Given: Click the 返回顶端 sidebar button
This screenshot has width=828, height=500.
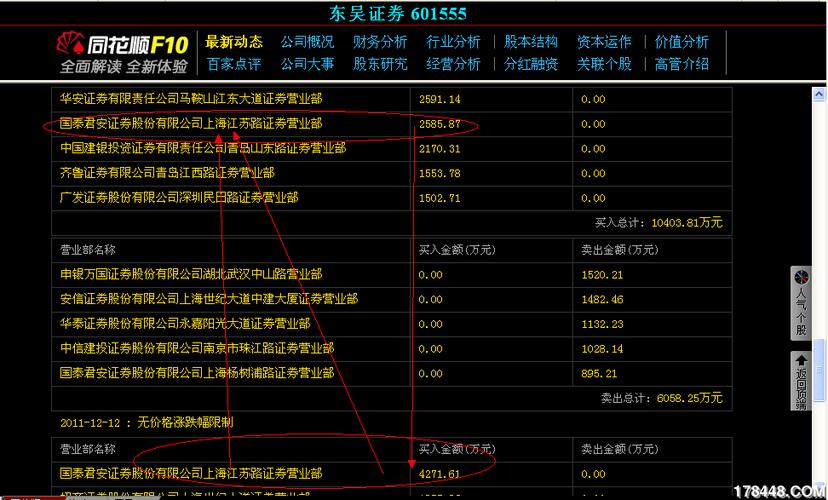Looking at the screenshot, I should (801, 381).
